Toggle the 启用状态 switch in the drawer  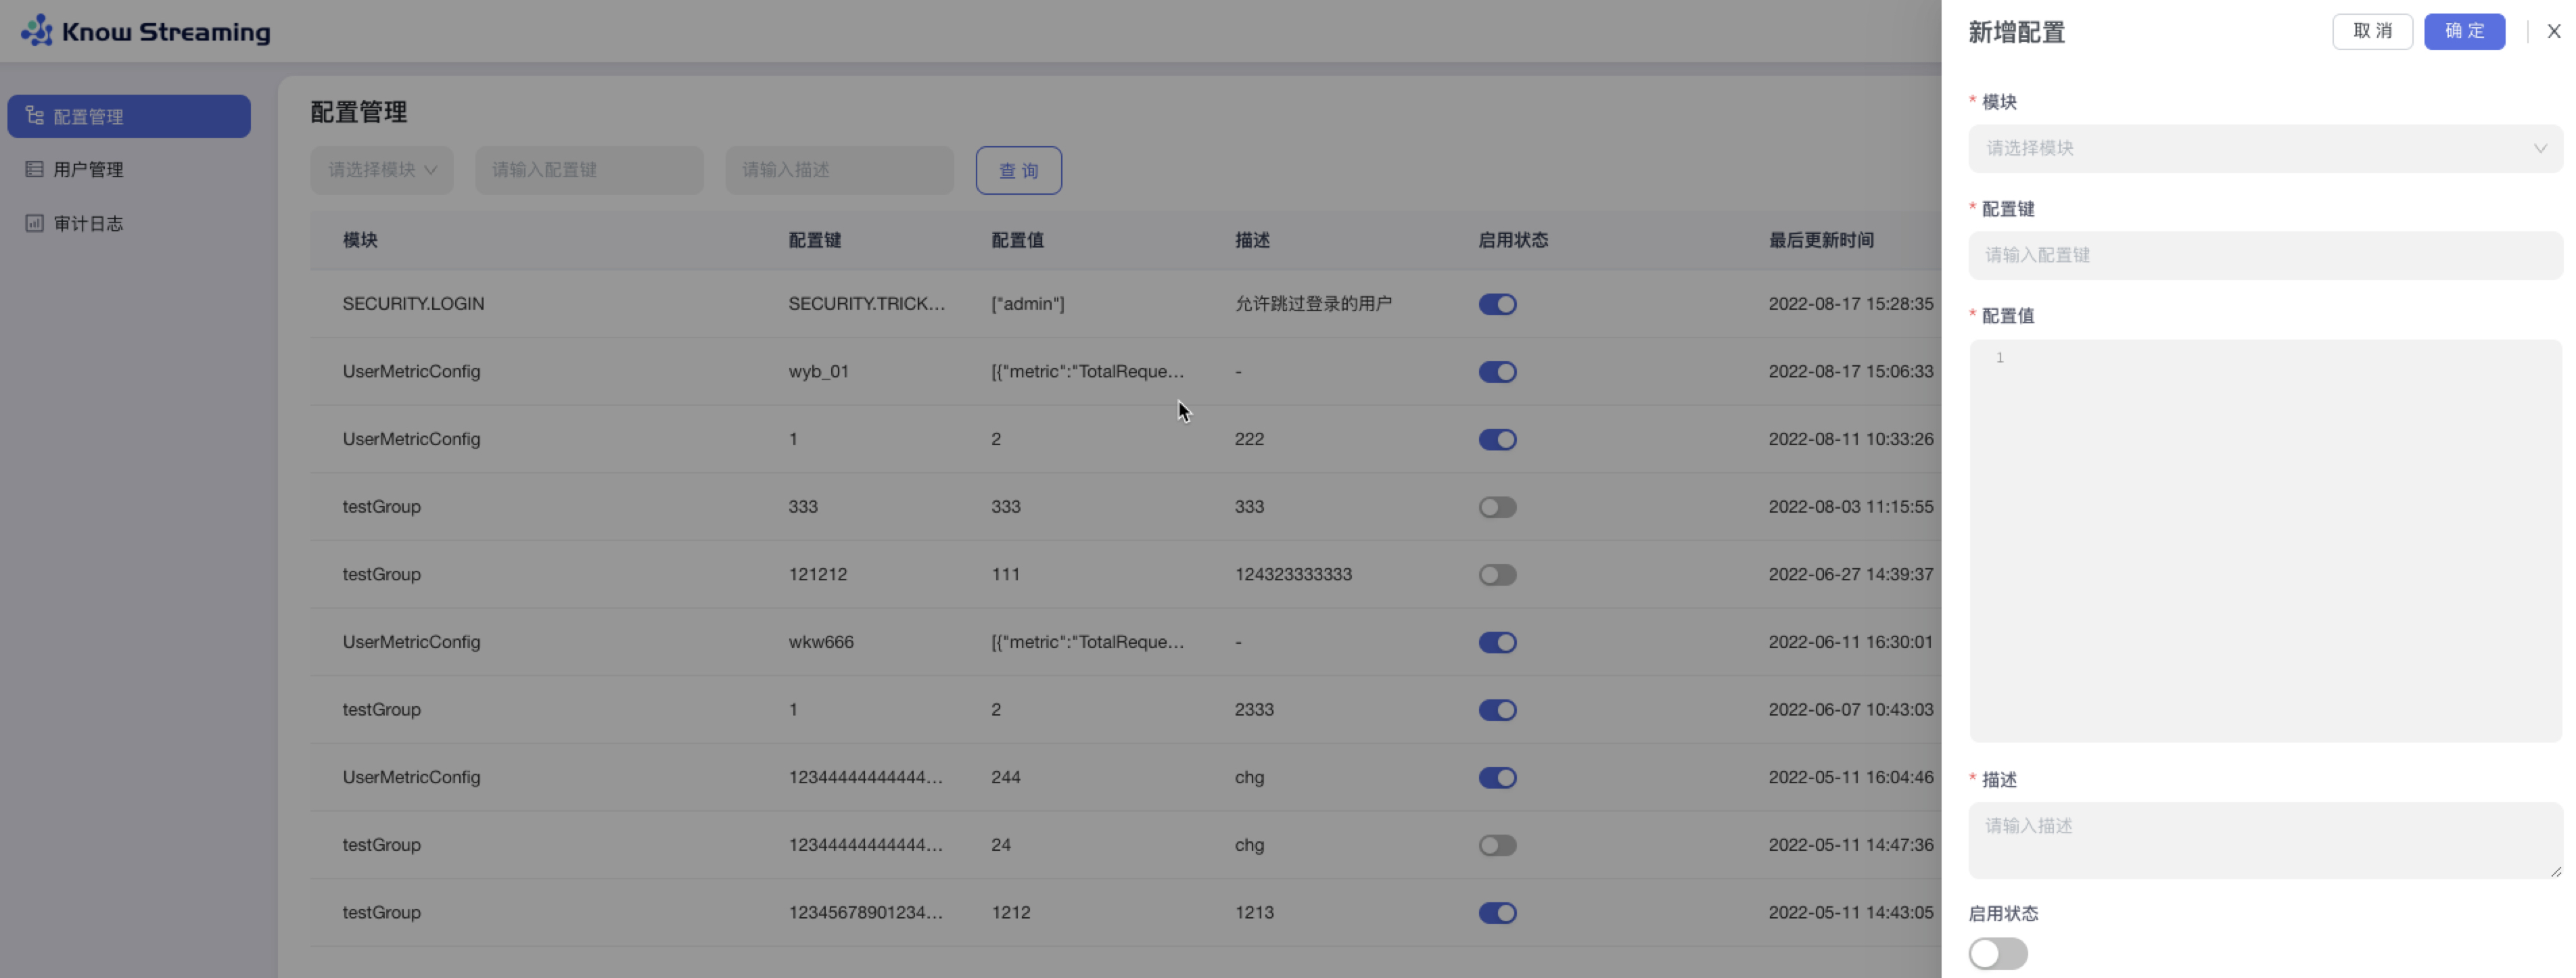pyautogui.click(x=1997, y=953)
